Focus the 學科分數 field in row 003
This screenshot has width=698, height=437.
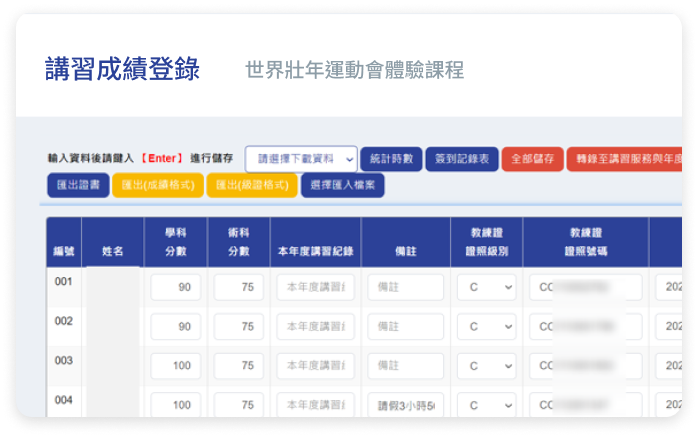[176, 366]
